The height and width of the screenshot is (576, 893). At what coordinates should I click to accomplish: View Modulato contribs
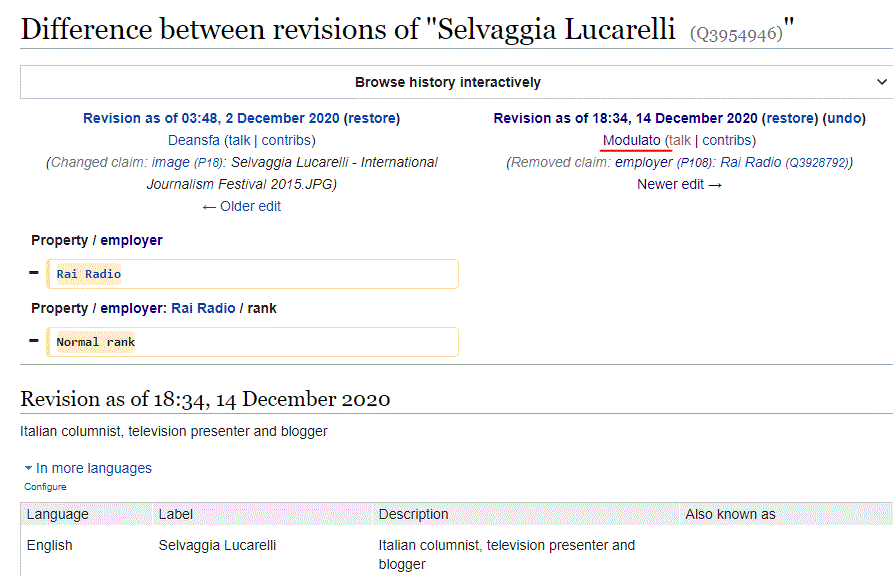tap(727, 140)
